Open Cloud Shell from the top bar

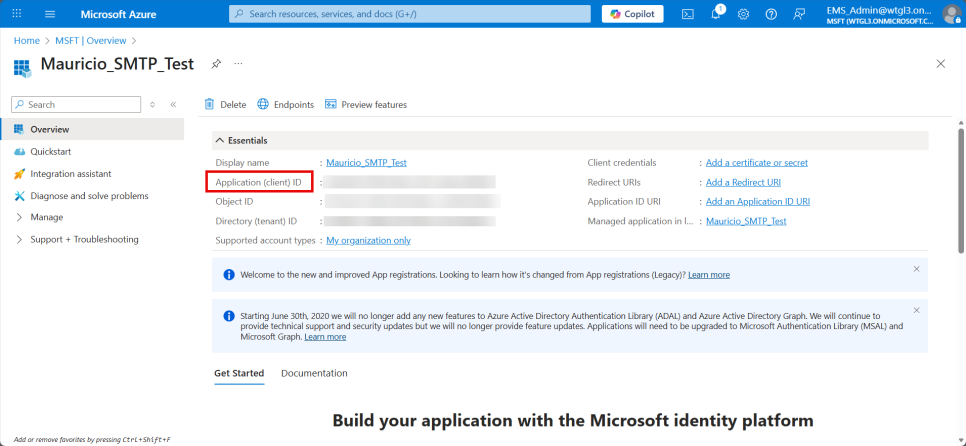coord(688,14)
